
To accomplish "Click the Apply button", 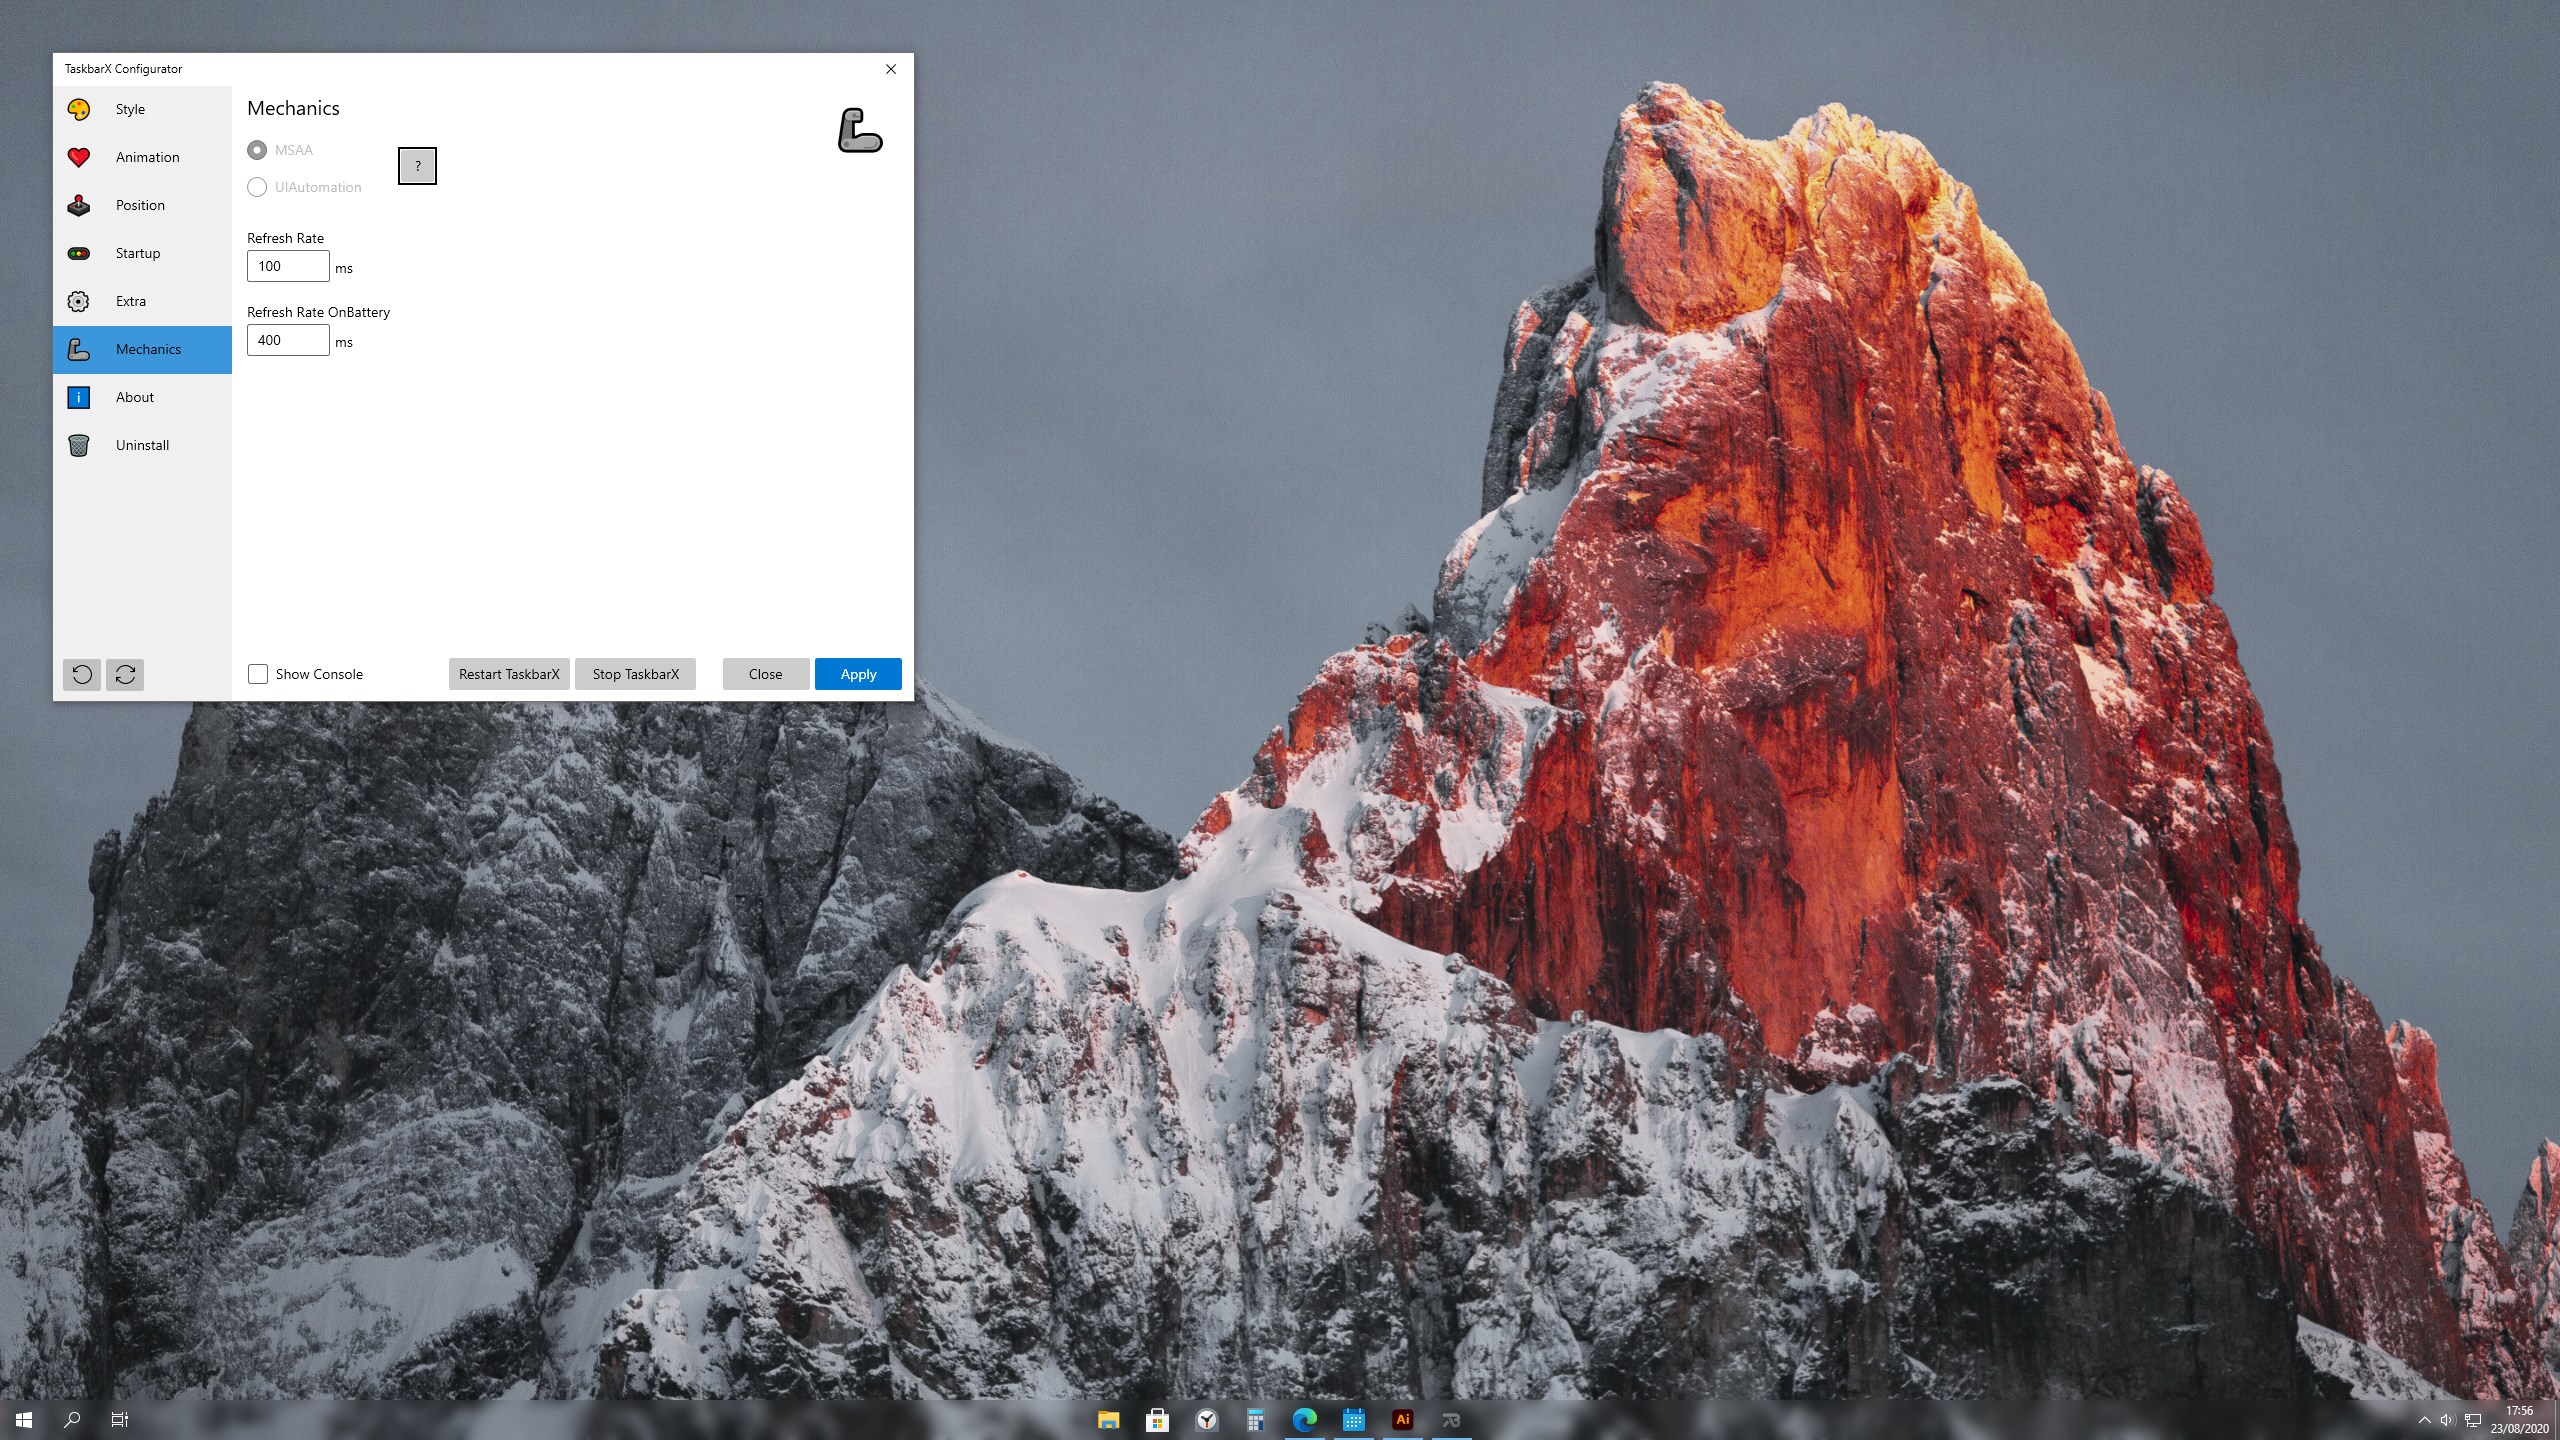I will [x=857, y=674].
